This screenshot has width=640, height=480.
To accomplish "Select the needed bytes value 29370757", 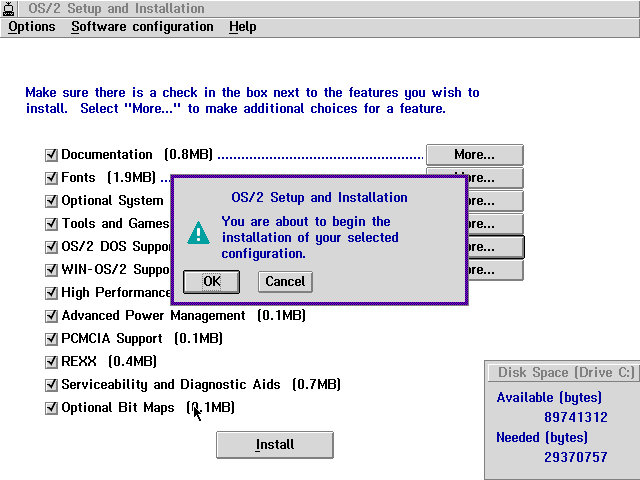I will tap(576, 457).
